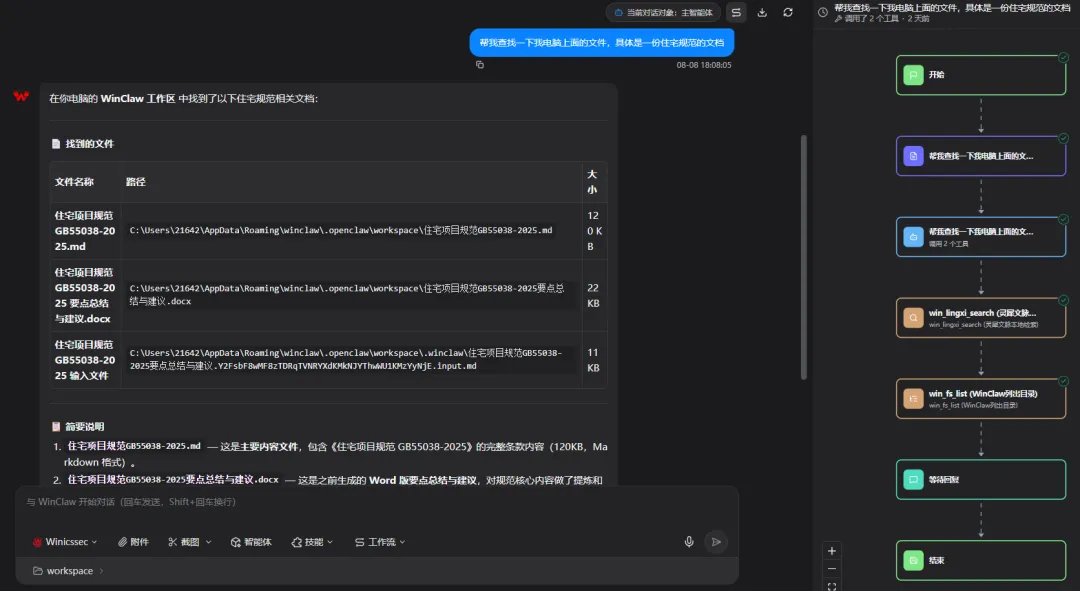Click the 08-08 18:08:05 timestamp
This screenshot has width=1080, height=591.
pos(703,65)
